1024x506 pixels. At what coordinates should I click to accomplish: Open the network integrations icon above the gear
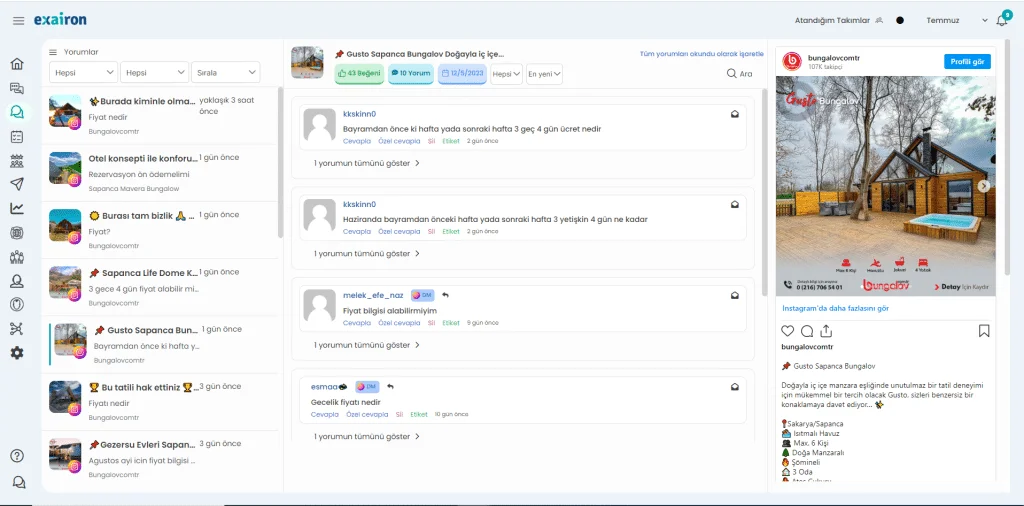tap(17, 328)
